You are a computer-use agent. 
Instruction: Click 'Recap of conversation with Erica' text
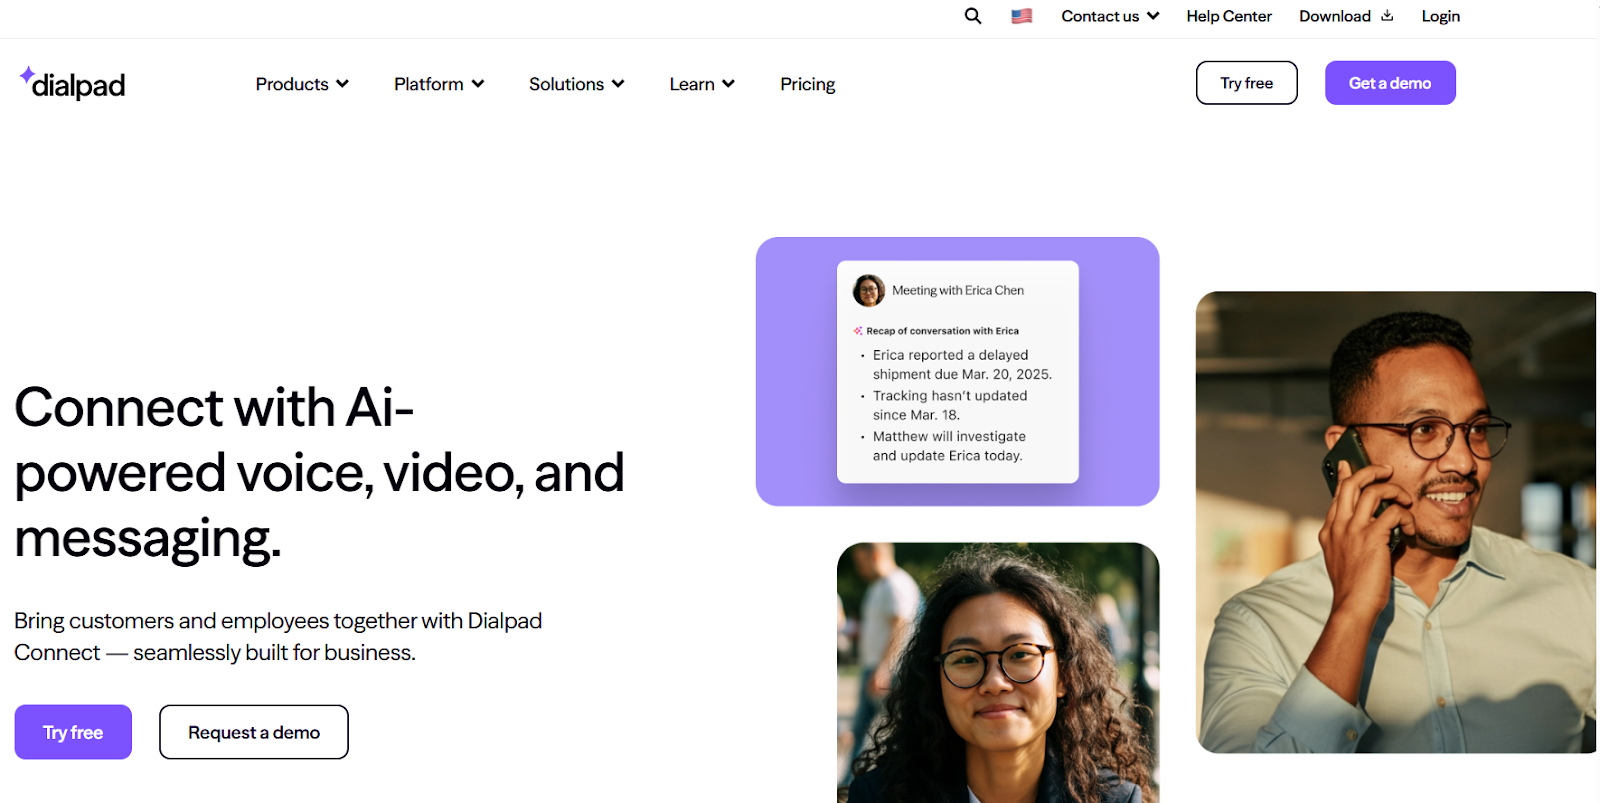pyautogui.click(x=942, y=331)
